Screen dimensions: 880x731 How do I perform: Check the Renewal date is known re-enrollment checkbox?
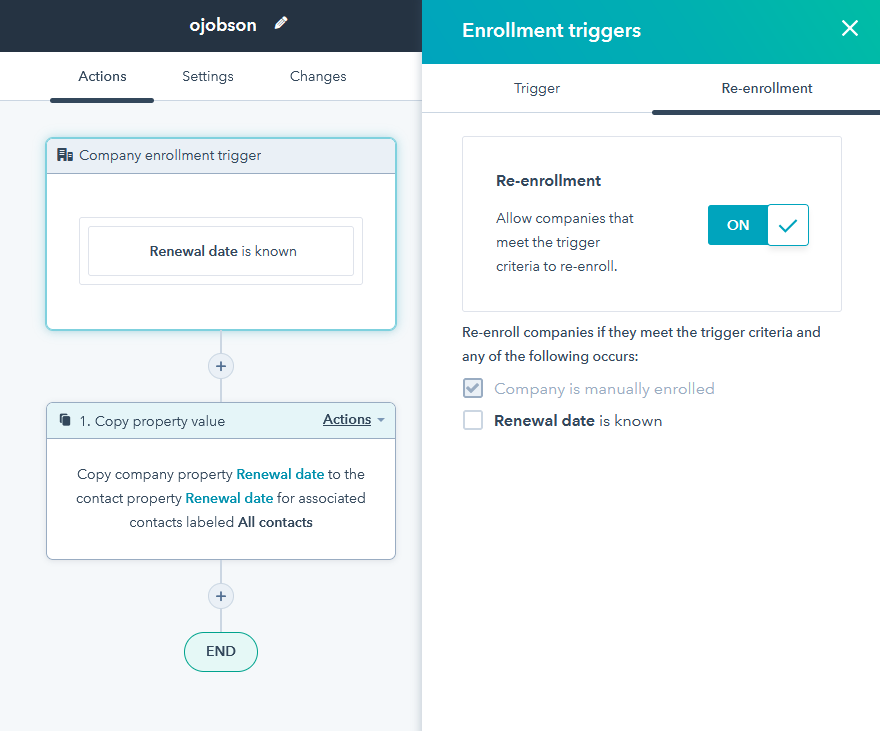[472, 420]
